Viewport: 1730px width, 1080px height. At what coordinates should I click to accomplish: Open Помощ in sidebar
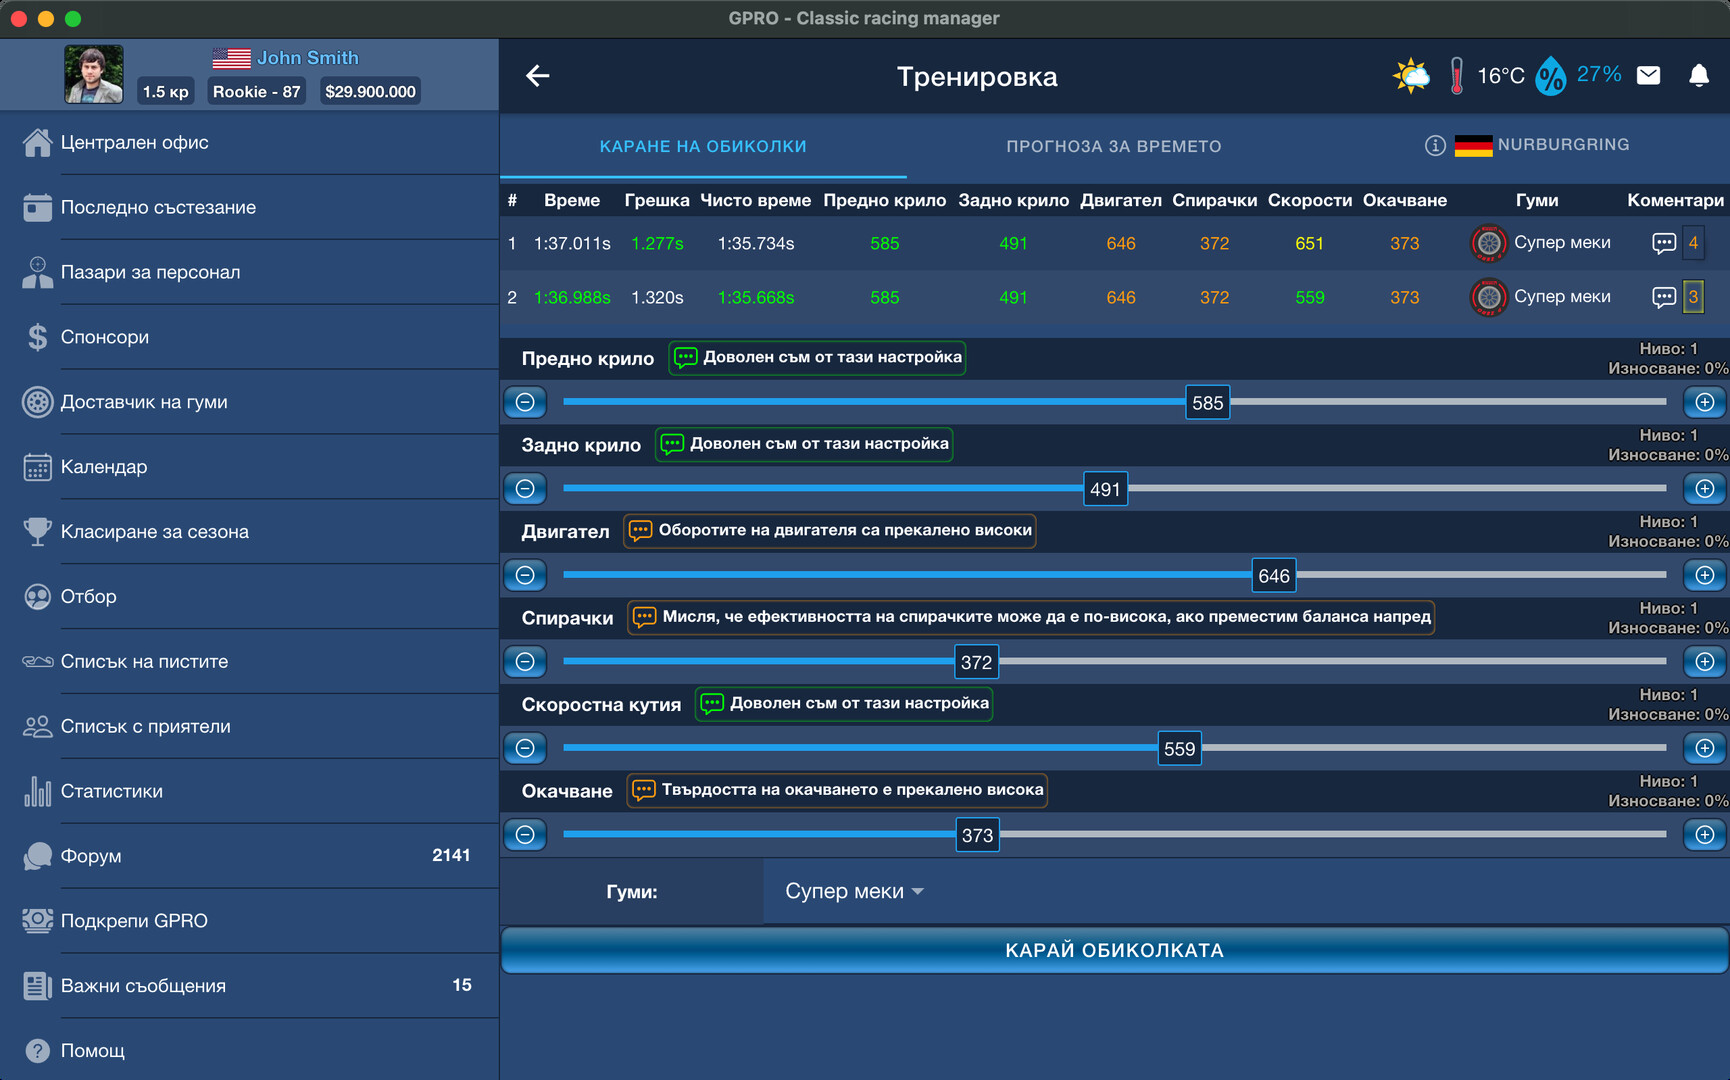point(249,1051)
